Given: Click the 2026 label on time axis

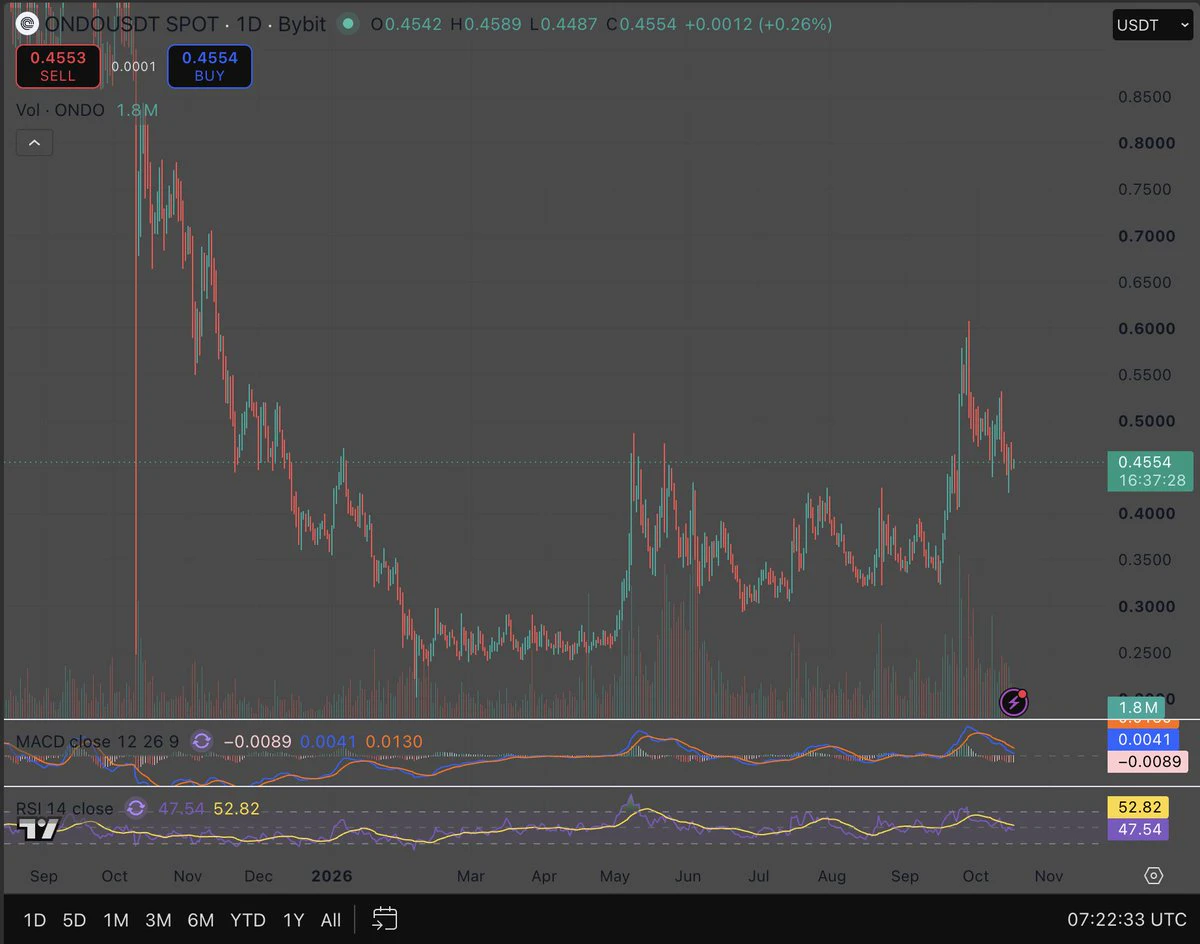Looking at the screenshot, I should click(x=332, y=876).
